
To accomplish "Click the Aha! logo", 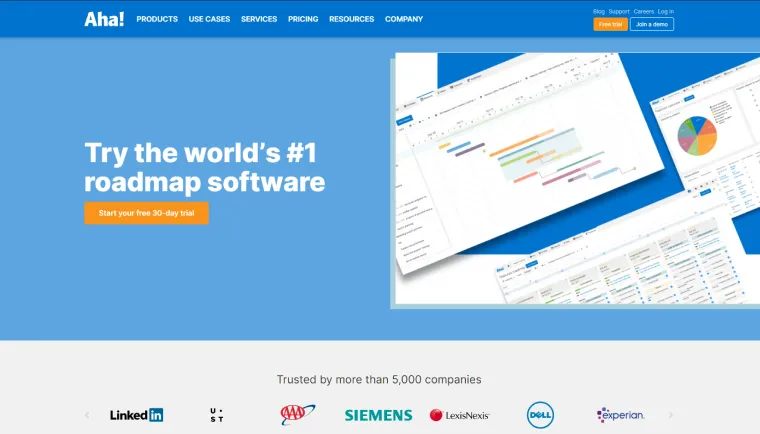I will point(104,19).
